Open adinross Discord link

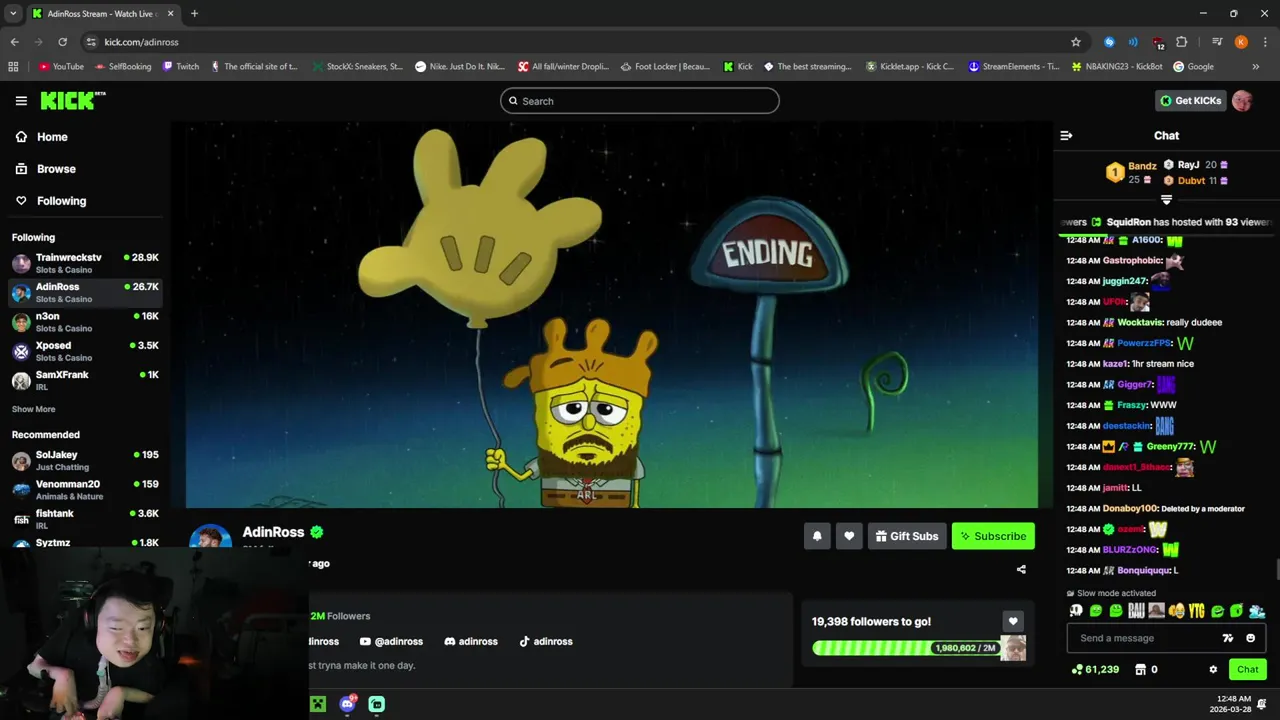pyautogui.click(x=471, y=642)
